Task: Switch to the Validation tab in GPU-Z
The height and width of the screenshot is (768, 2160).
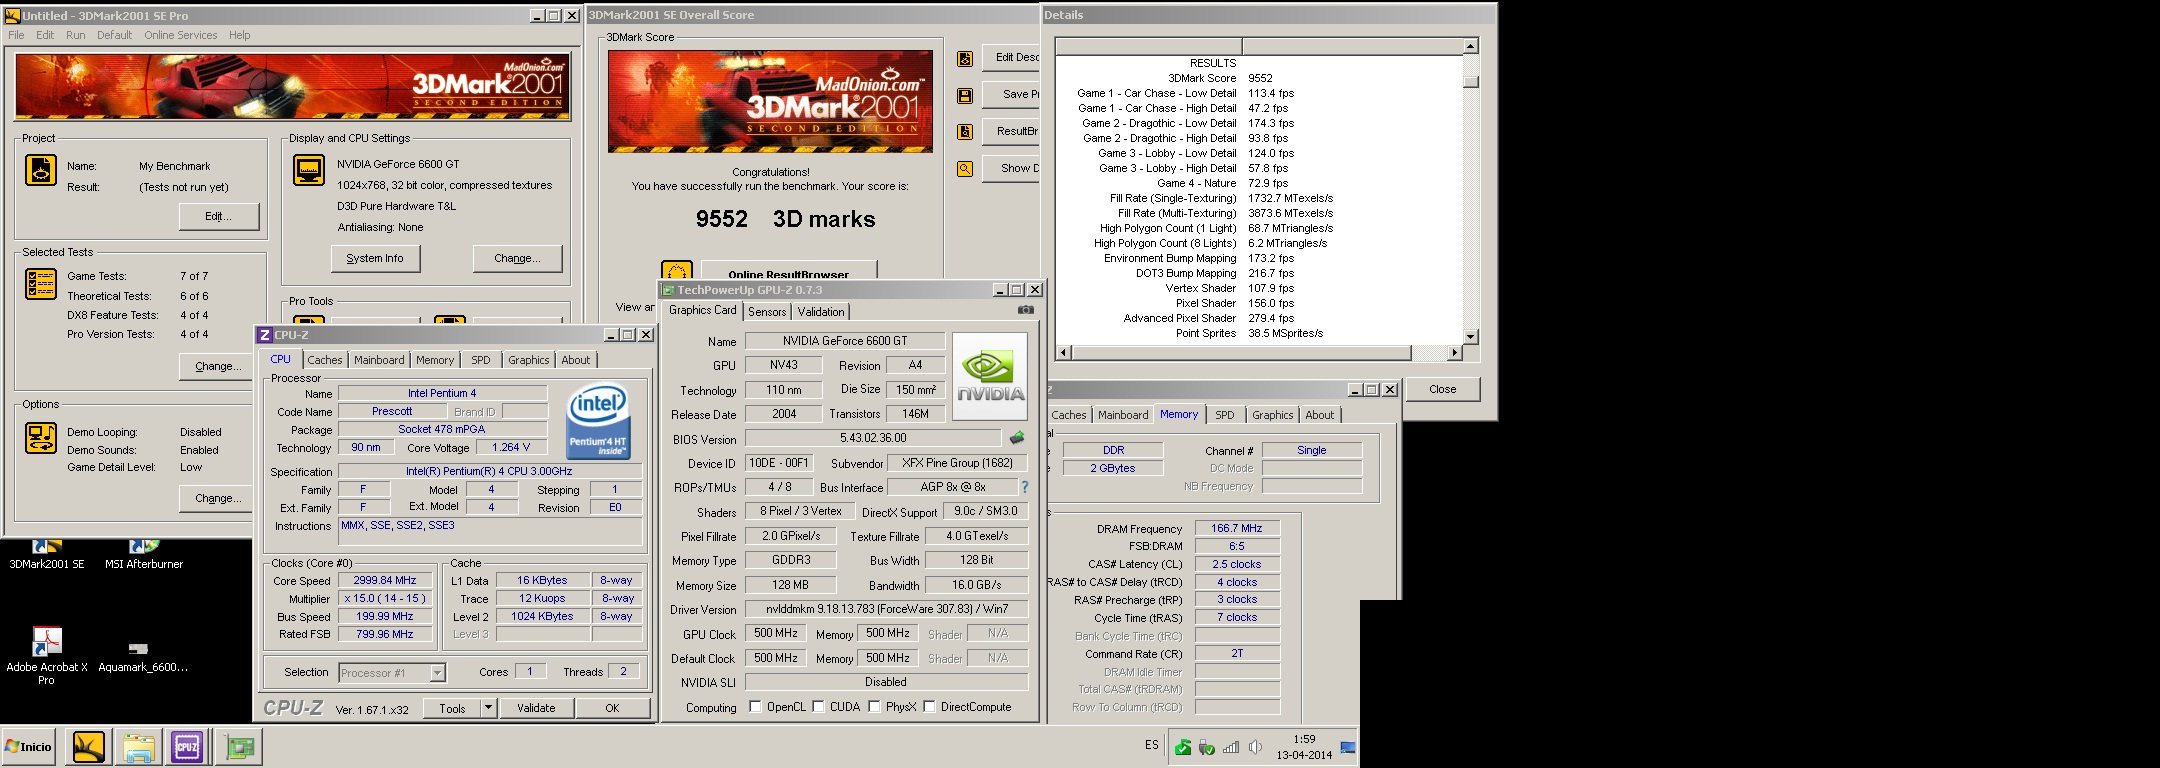Action: click(821, 312)
